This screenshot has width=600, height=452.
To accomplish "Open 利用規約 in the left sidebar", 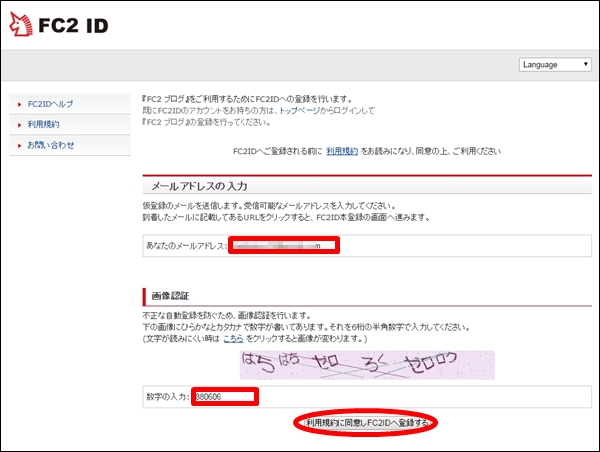I will pos(43,124).
